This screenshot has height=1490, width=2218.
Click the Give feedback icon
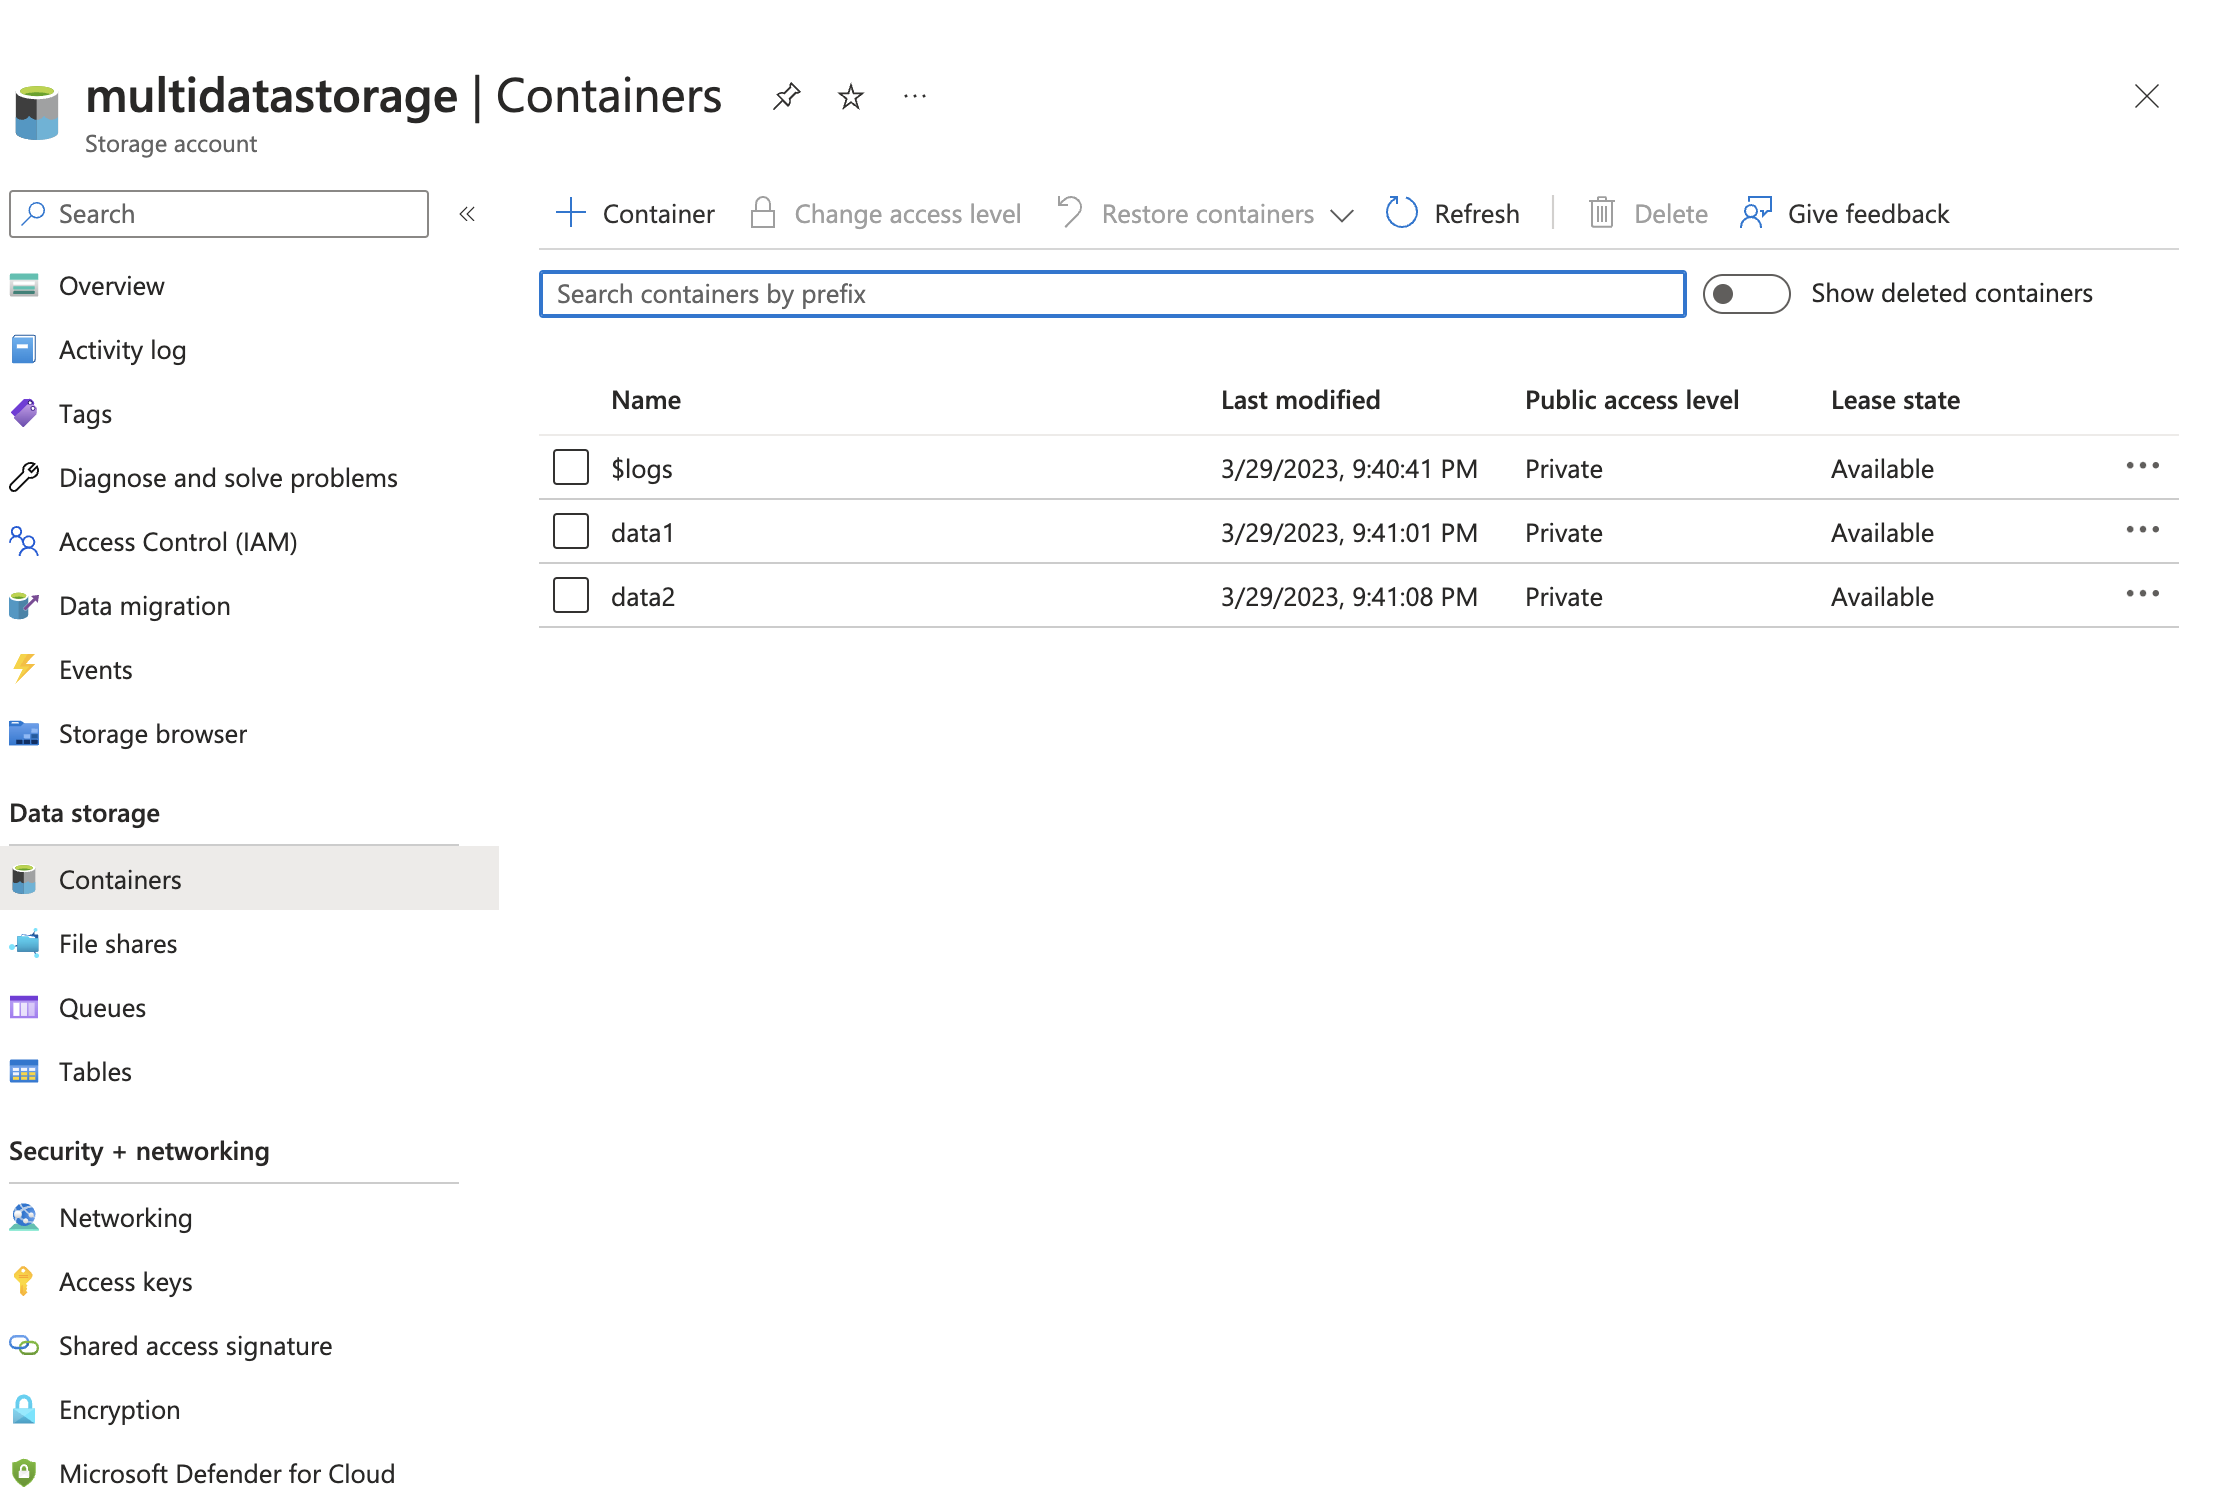[x=1756, y=213]
